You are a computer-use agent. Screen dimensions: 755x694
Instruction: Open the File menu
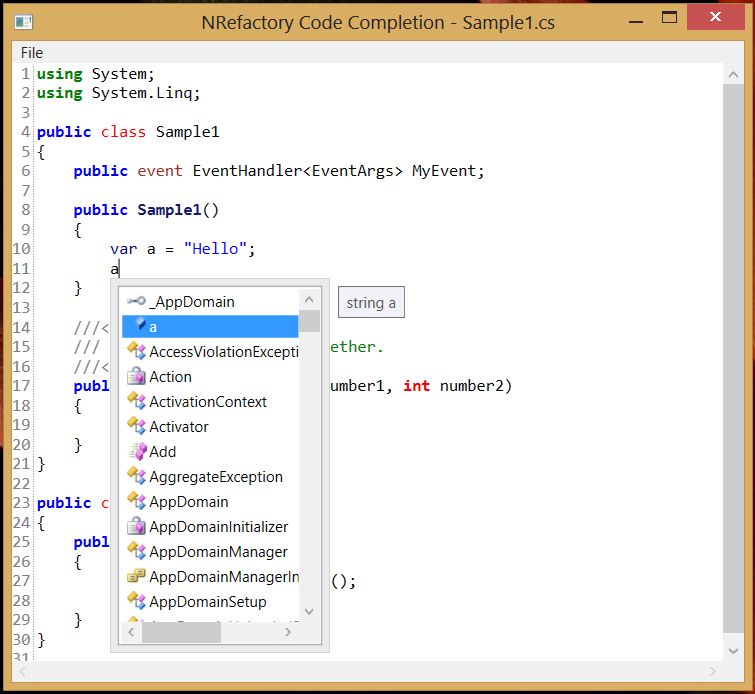click(32, 52)
